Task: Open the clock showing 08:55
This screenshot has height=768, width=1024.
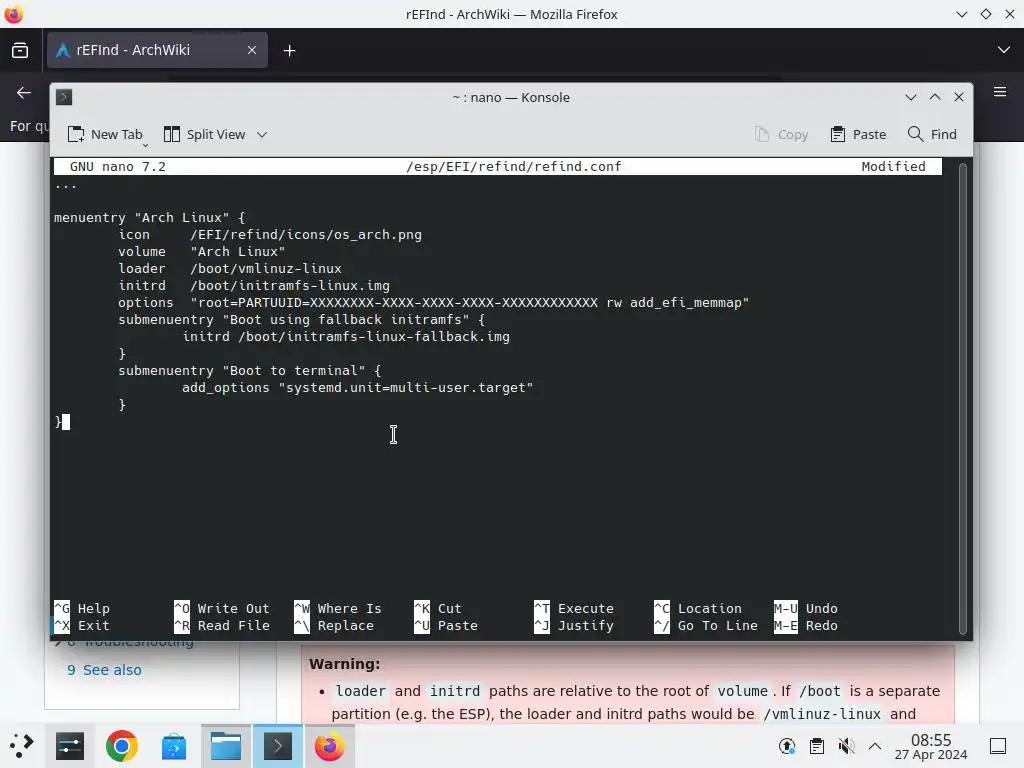Action: [931, 746]
